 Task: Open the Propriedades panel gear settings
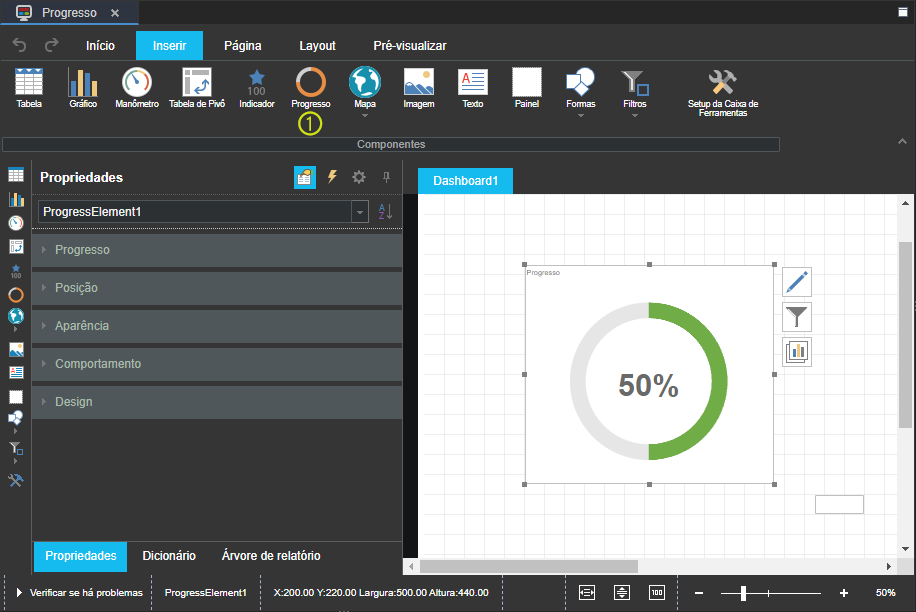(359, 177)
